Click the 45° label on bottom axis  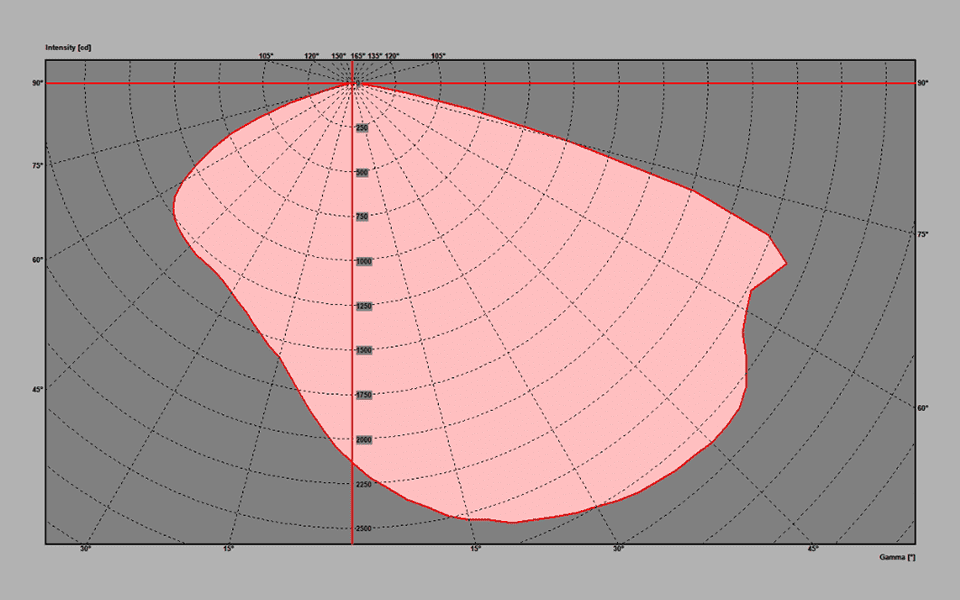(813, 549)
